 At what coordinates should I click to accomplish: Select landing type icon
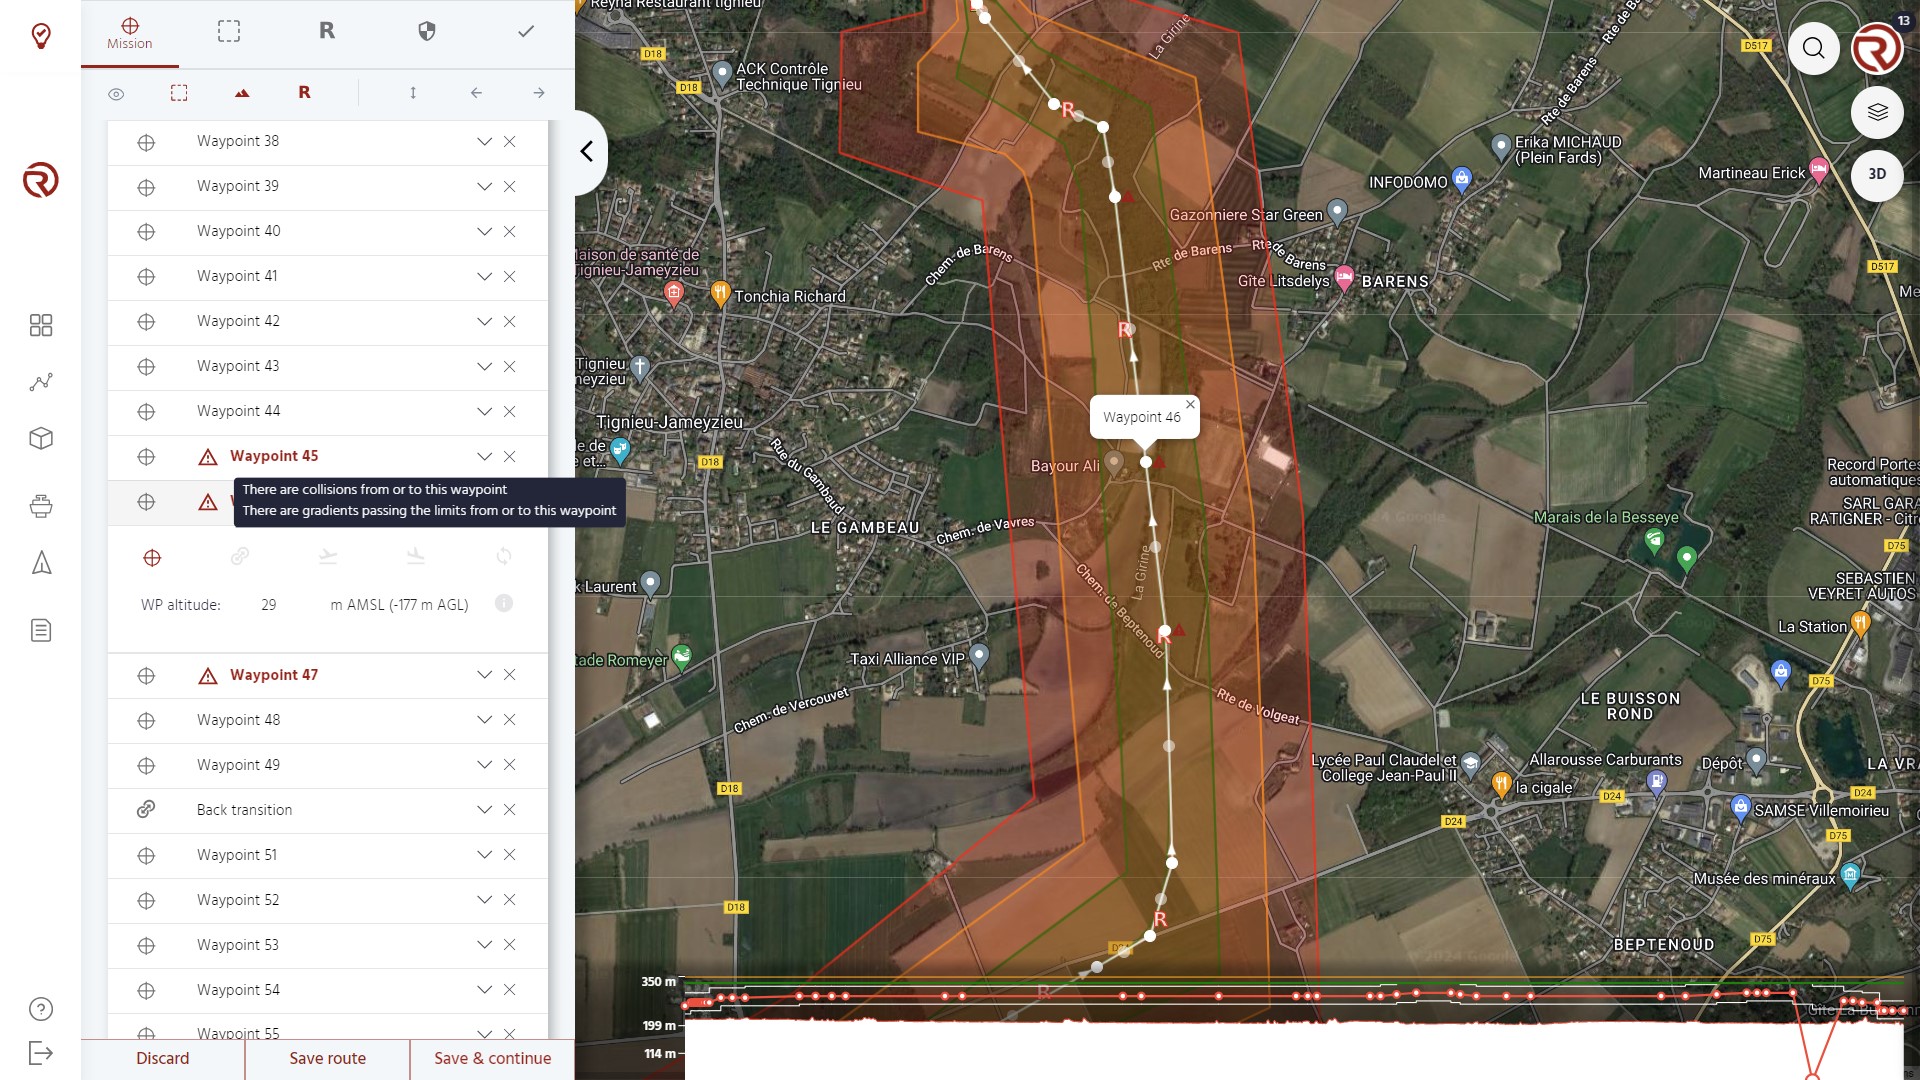(416, 556)
